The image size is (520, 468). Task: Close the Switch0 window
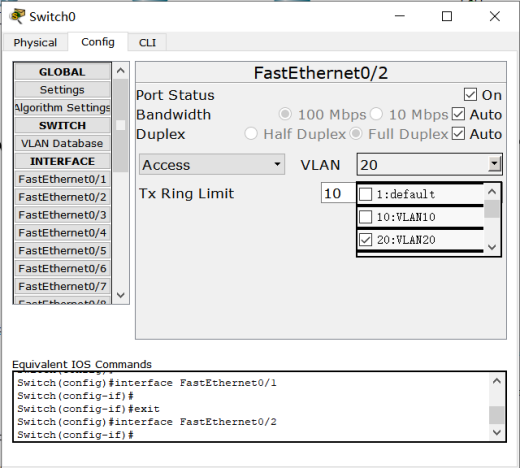[495, 16]
